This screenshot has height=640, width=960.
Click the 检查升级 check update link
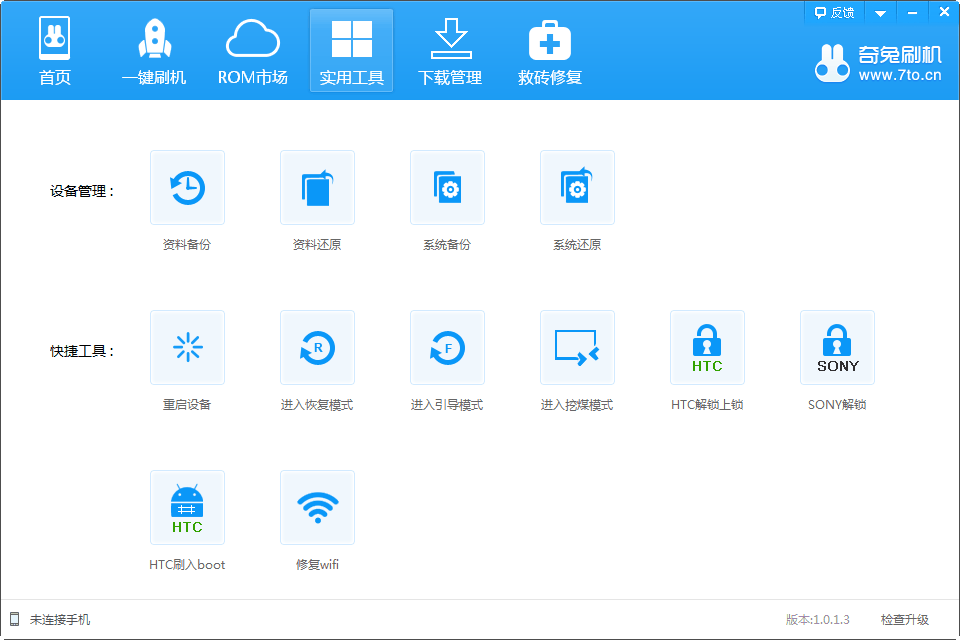[904, 620]
